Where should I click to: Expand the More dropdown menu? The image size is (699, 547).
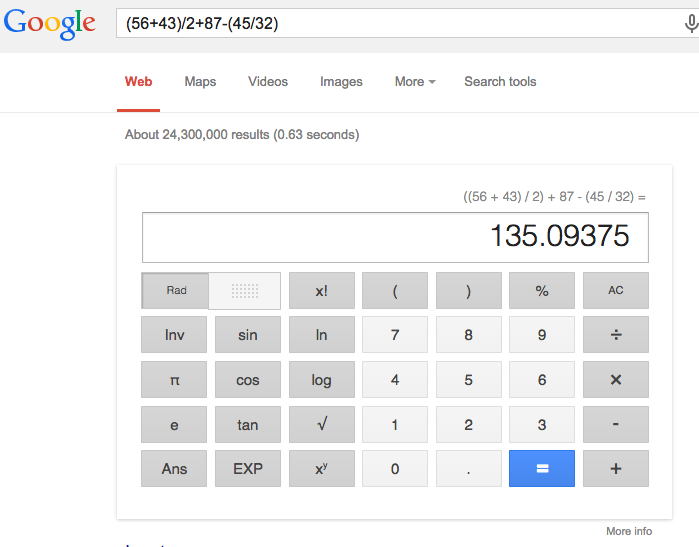[415, 82]
